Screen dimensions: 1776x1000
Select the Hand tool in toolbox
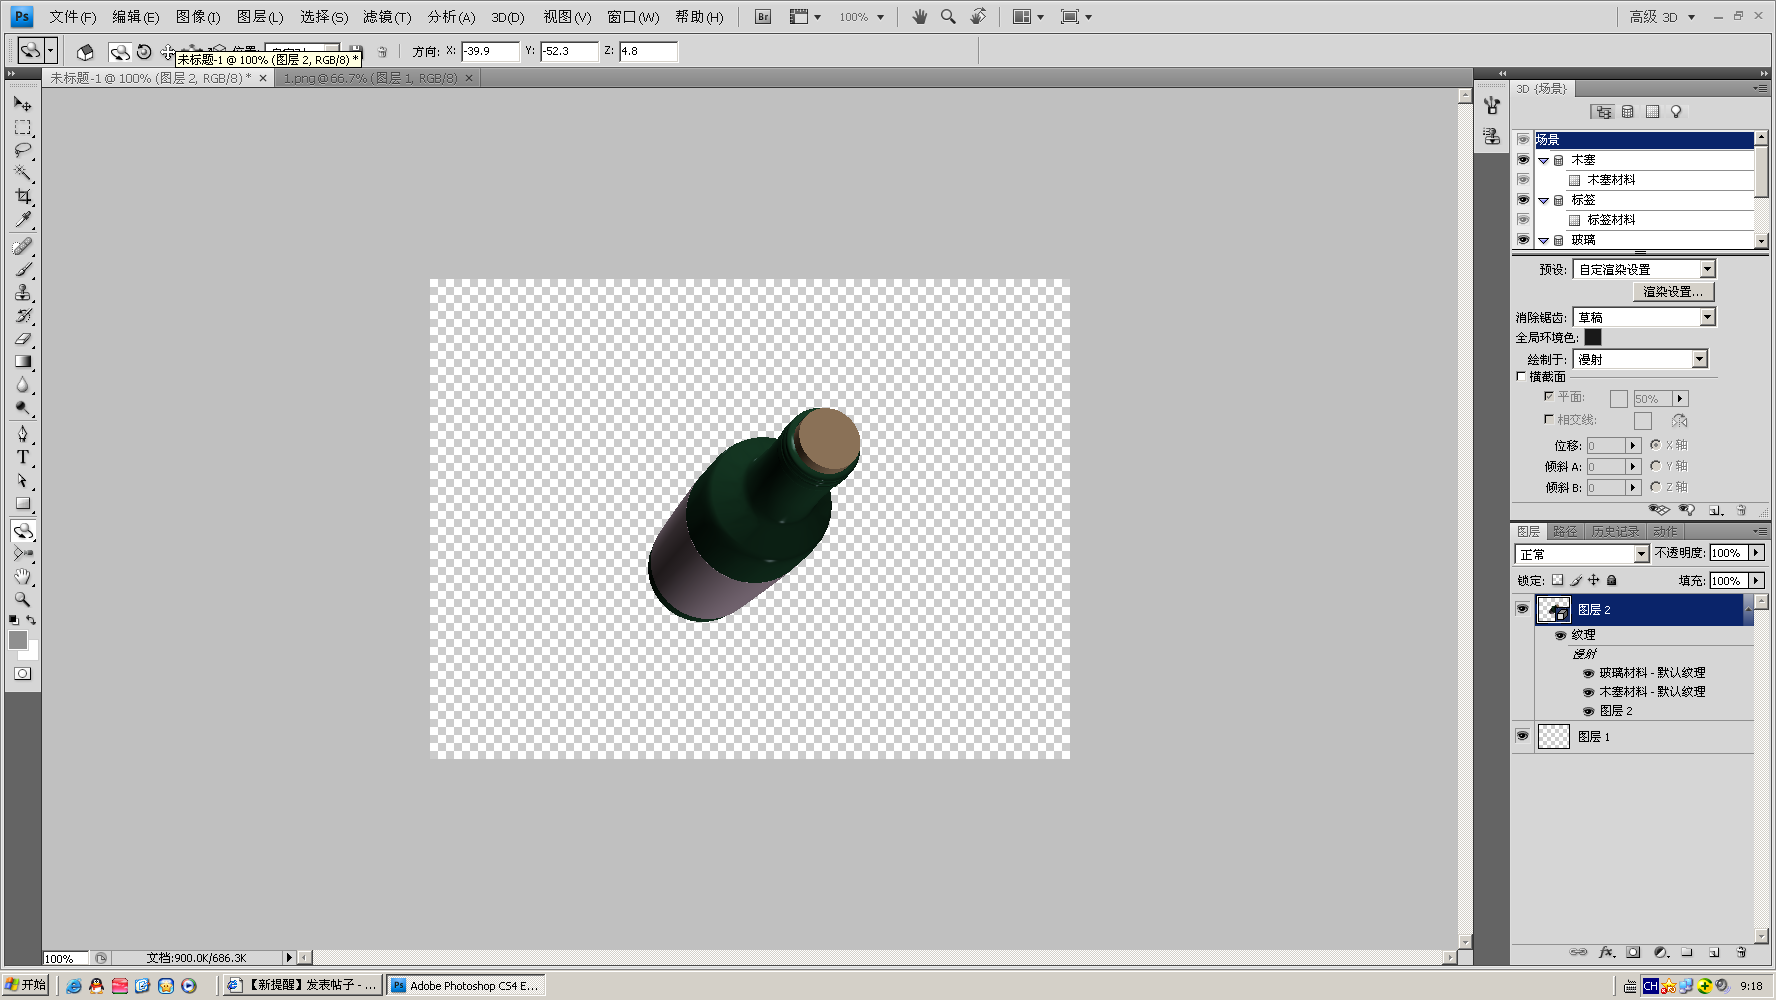pos(23,577)
